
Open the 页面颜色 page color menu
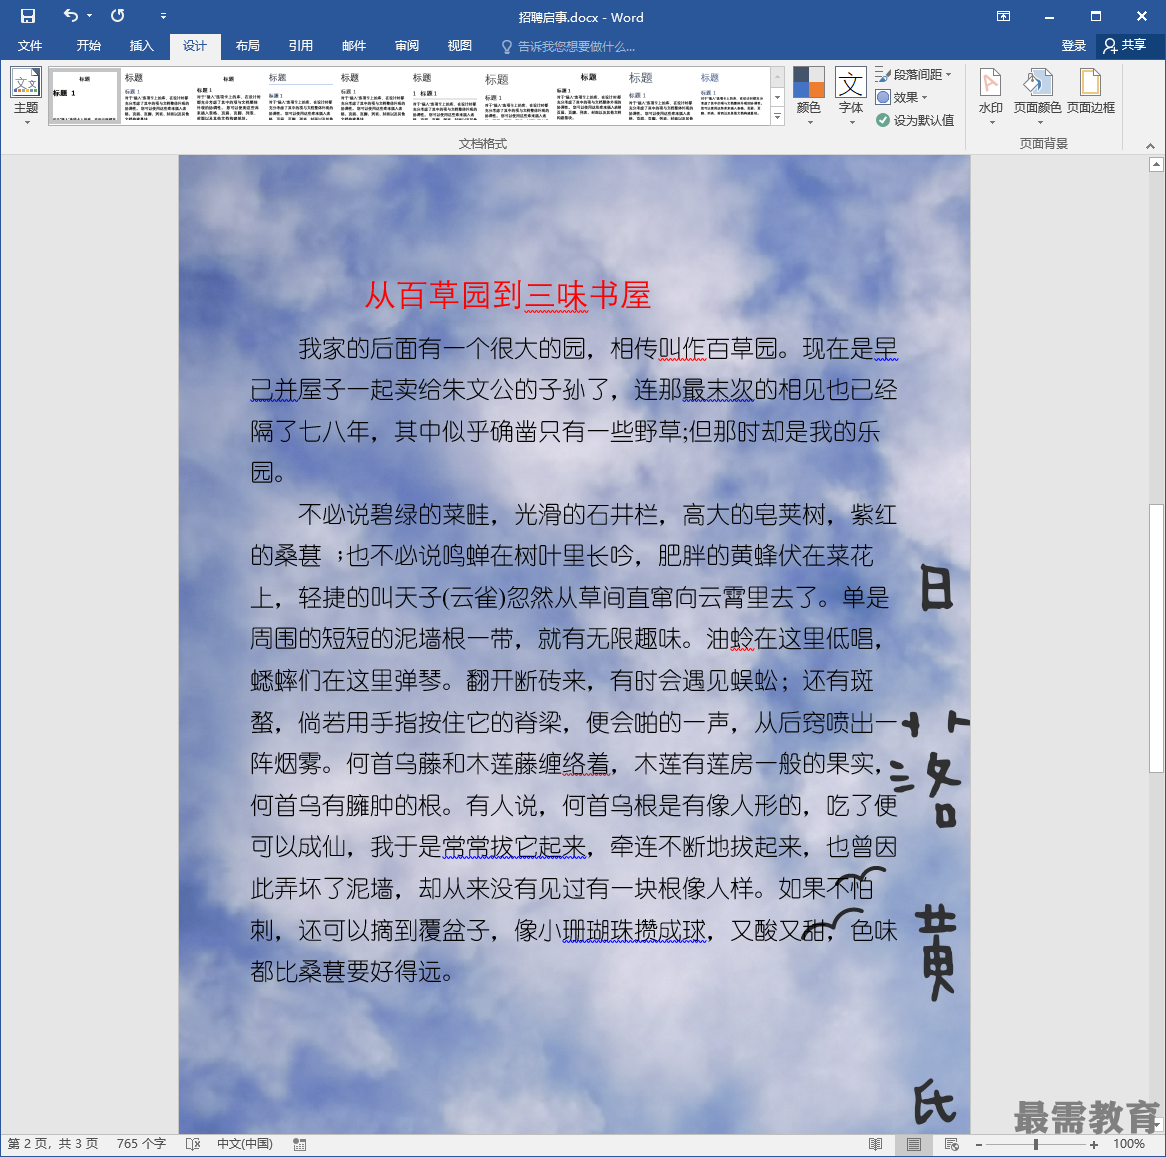click(1037, 96)
